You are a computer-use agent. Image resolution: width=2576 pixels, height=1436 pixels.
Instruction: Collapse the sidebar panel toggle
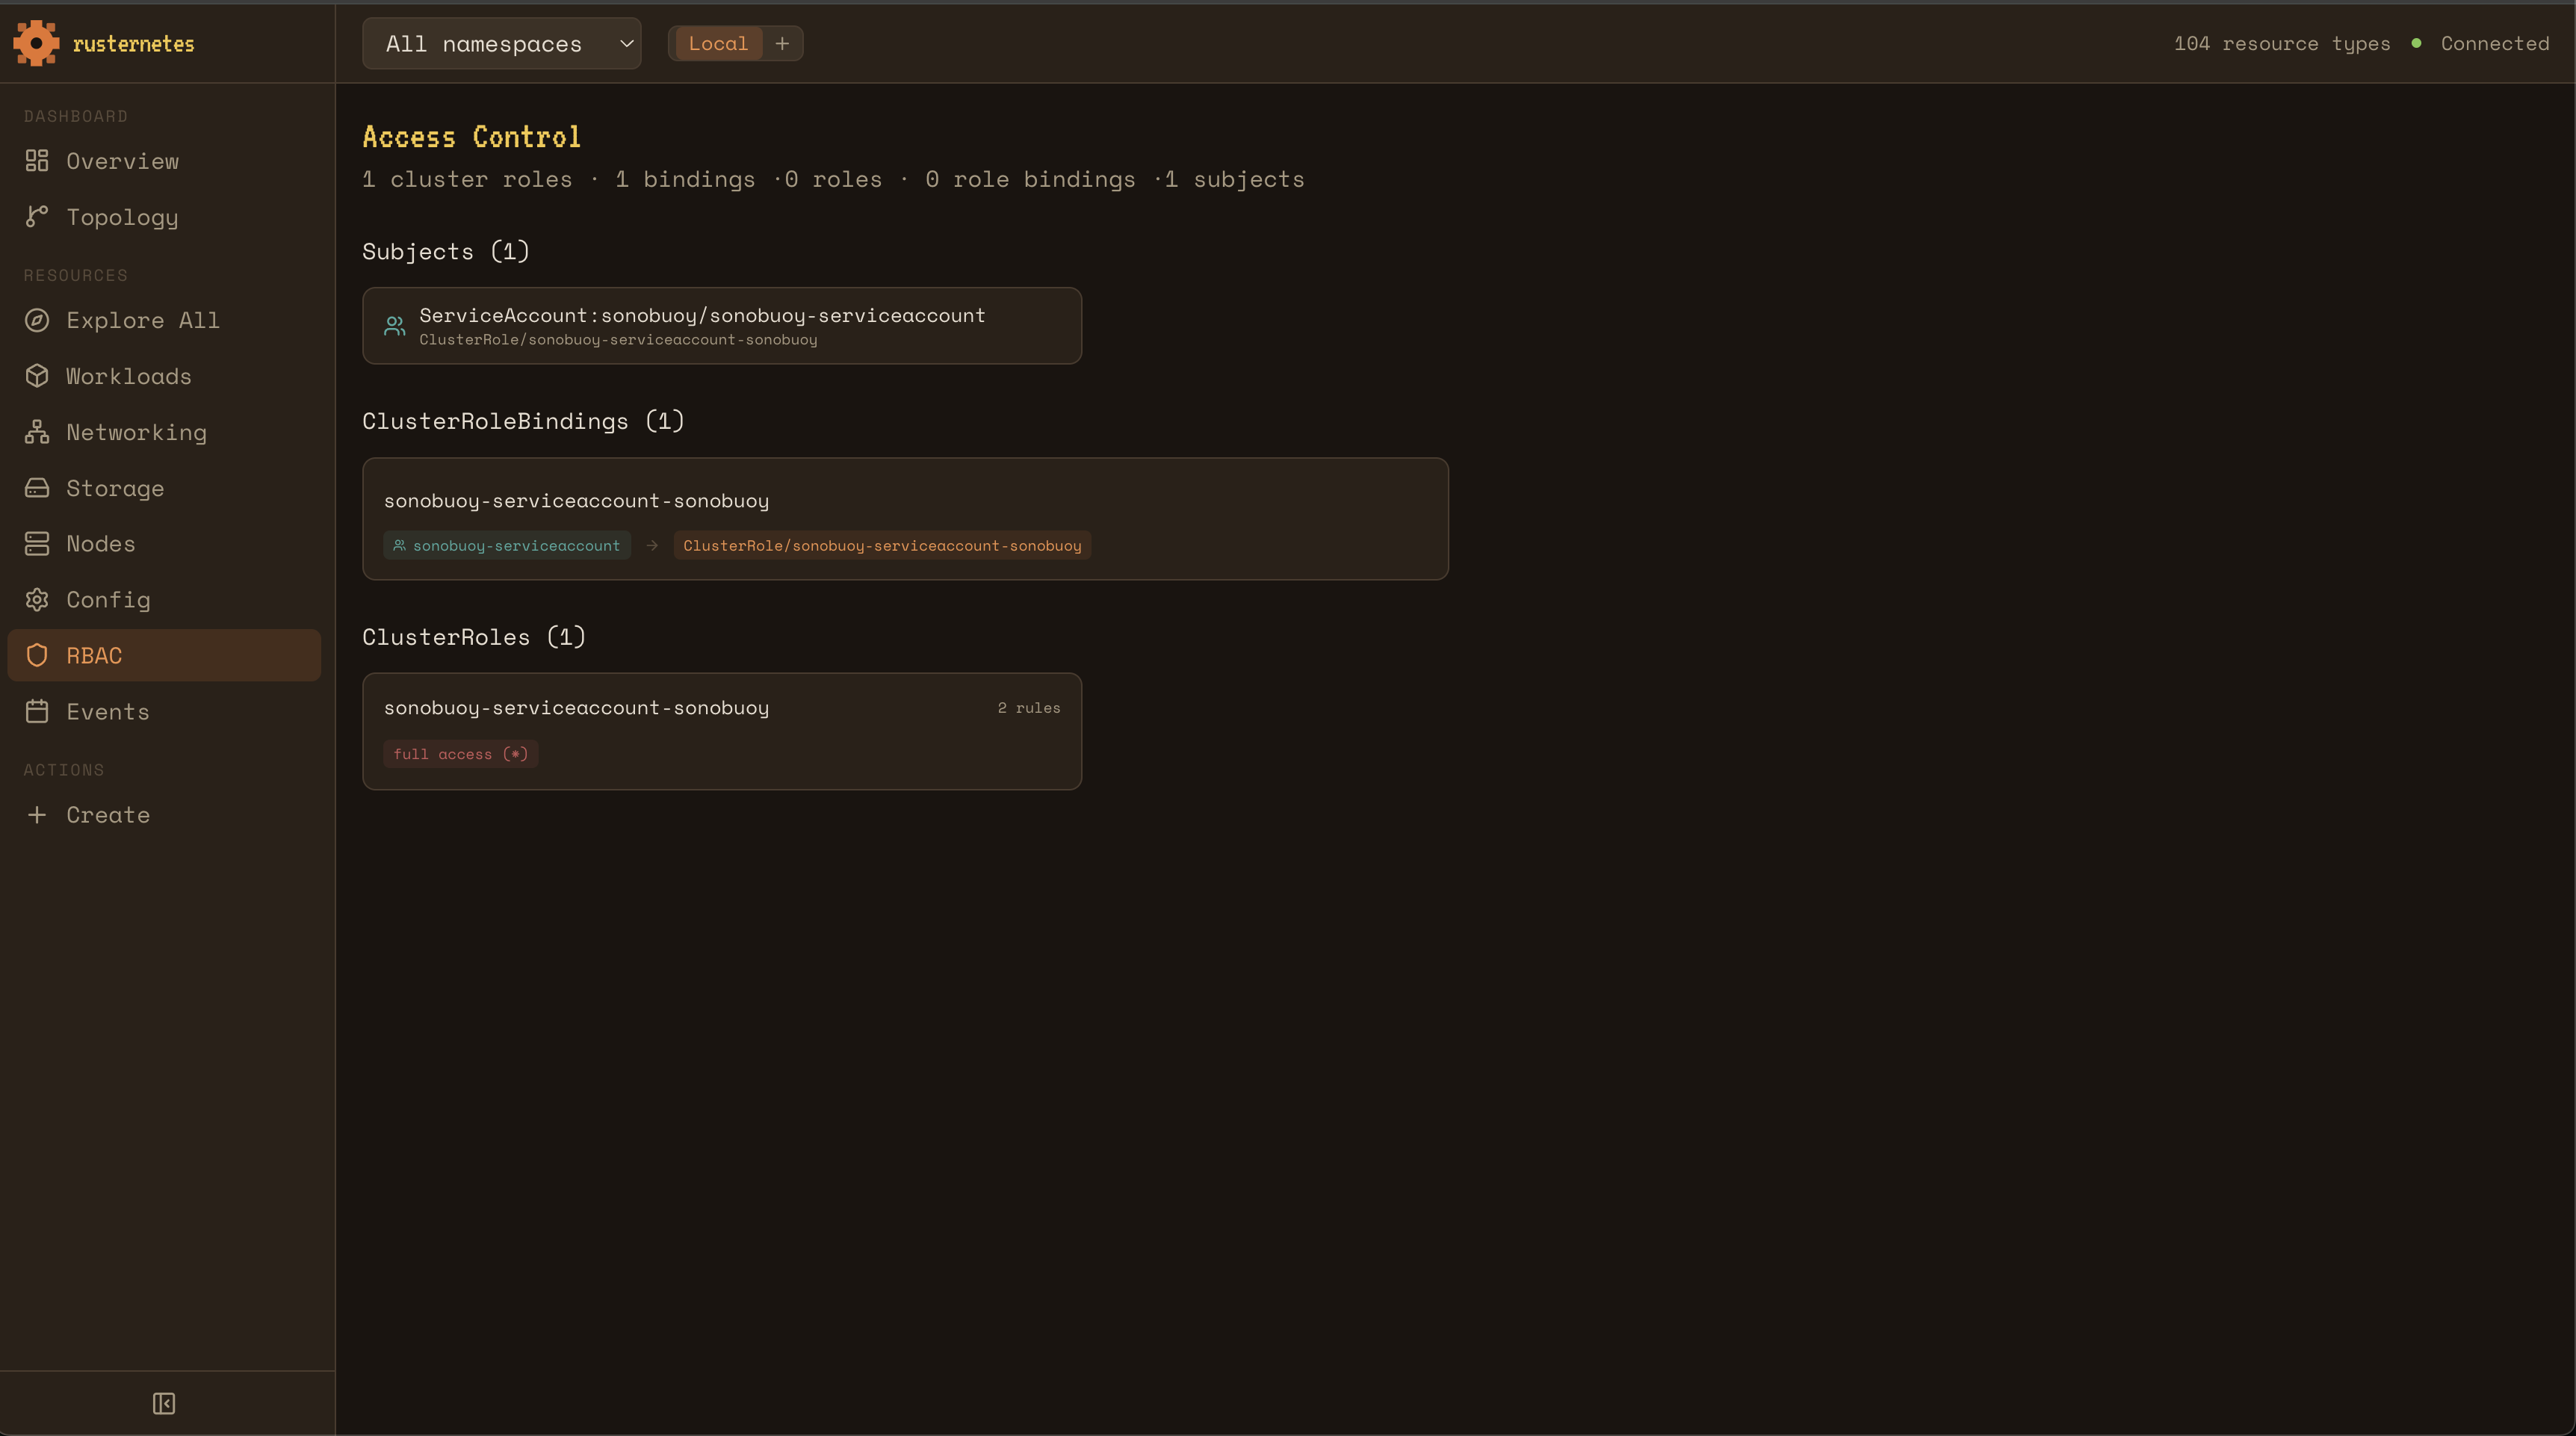pyautogui.click(x=164, y=1404)
